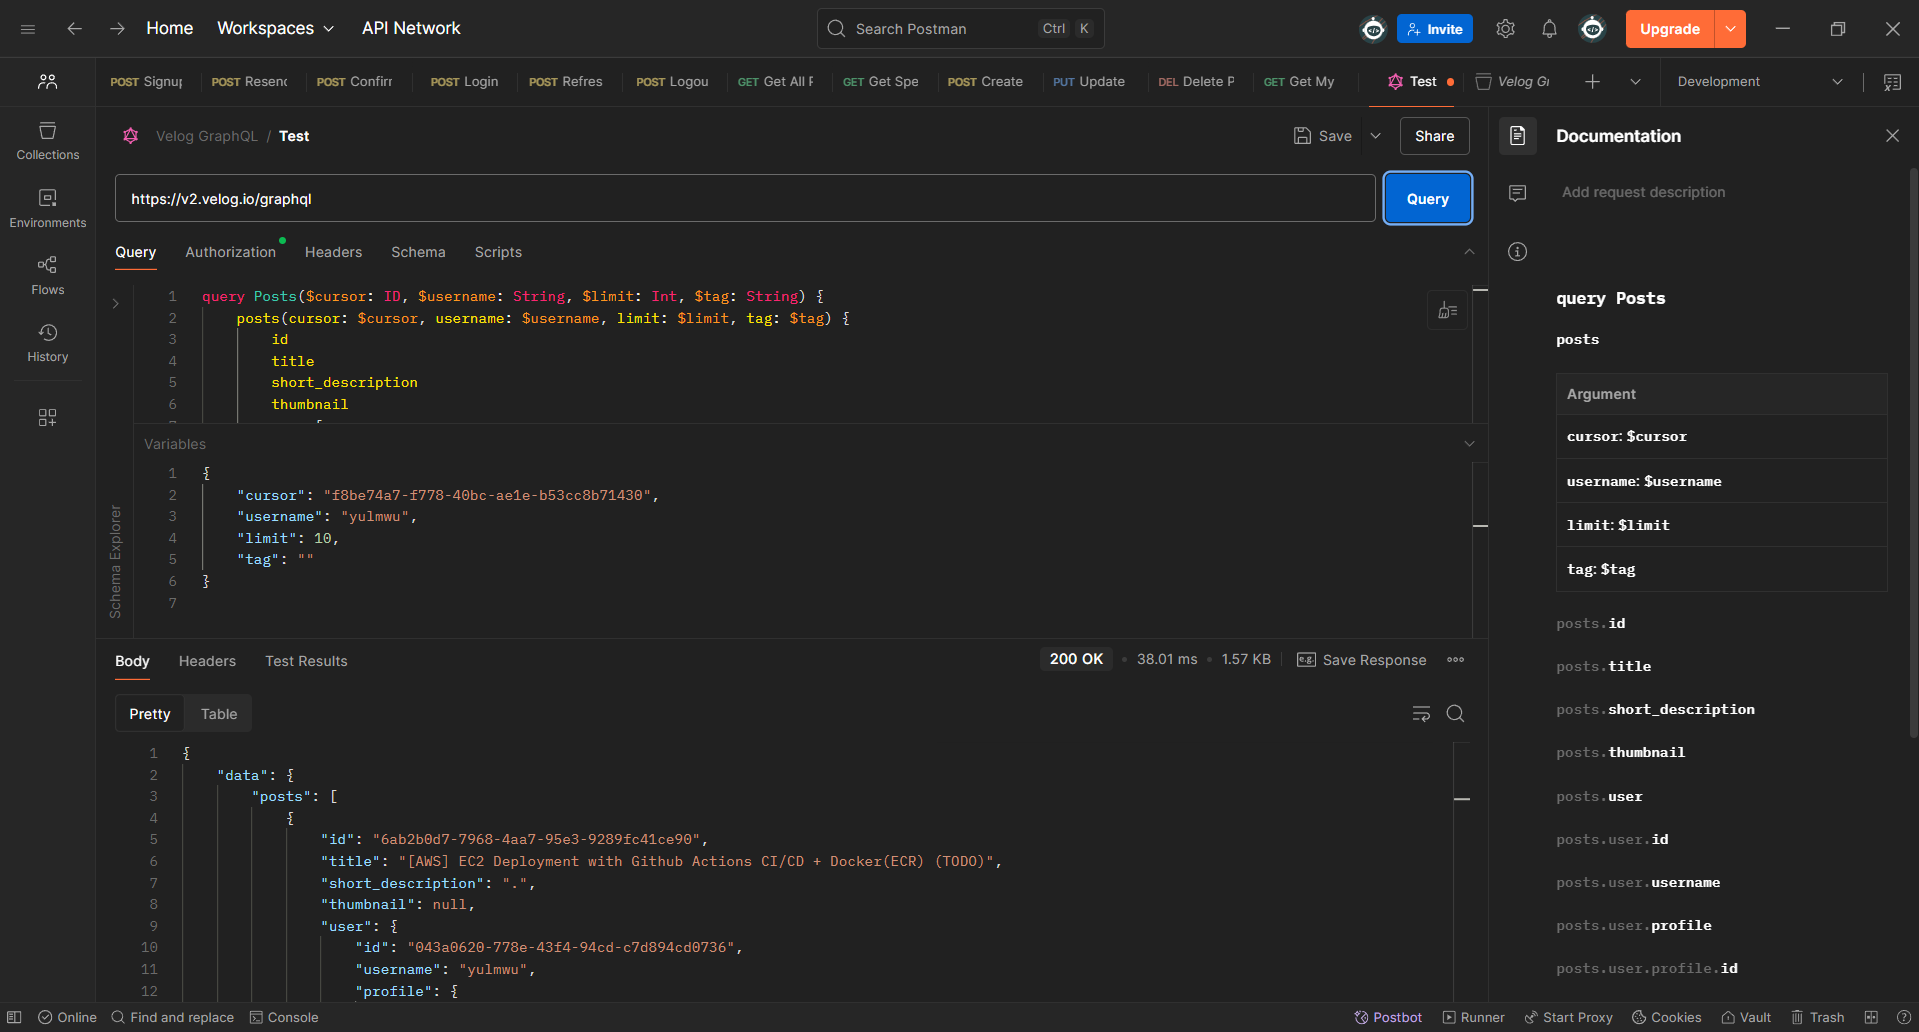Expand the Schema Explorer panel
The image size is (1919, 1032).
point(115,303)
